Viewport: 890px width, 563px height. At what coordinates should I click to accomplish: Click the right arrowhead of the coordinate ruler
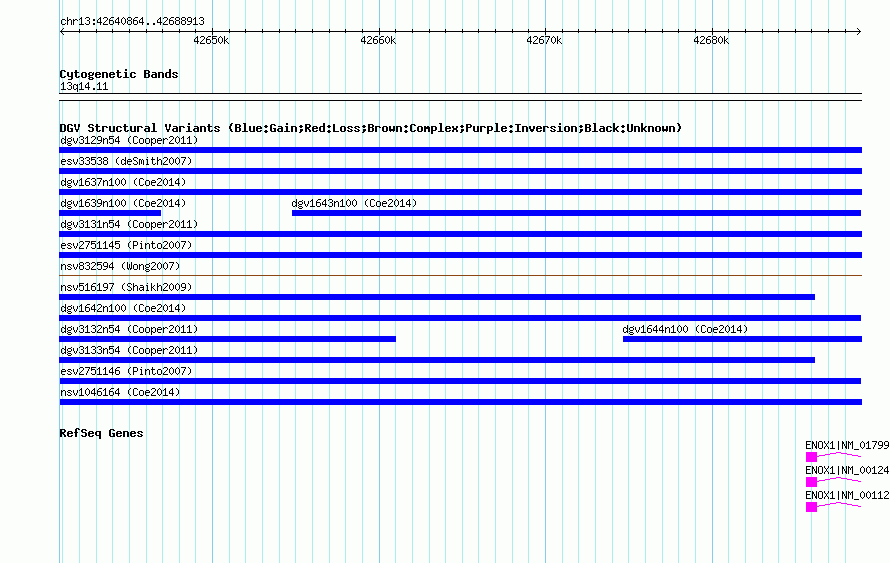pyautogui.click(x=859, y=31)
